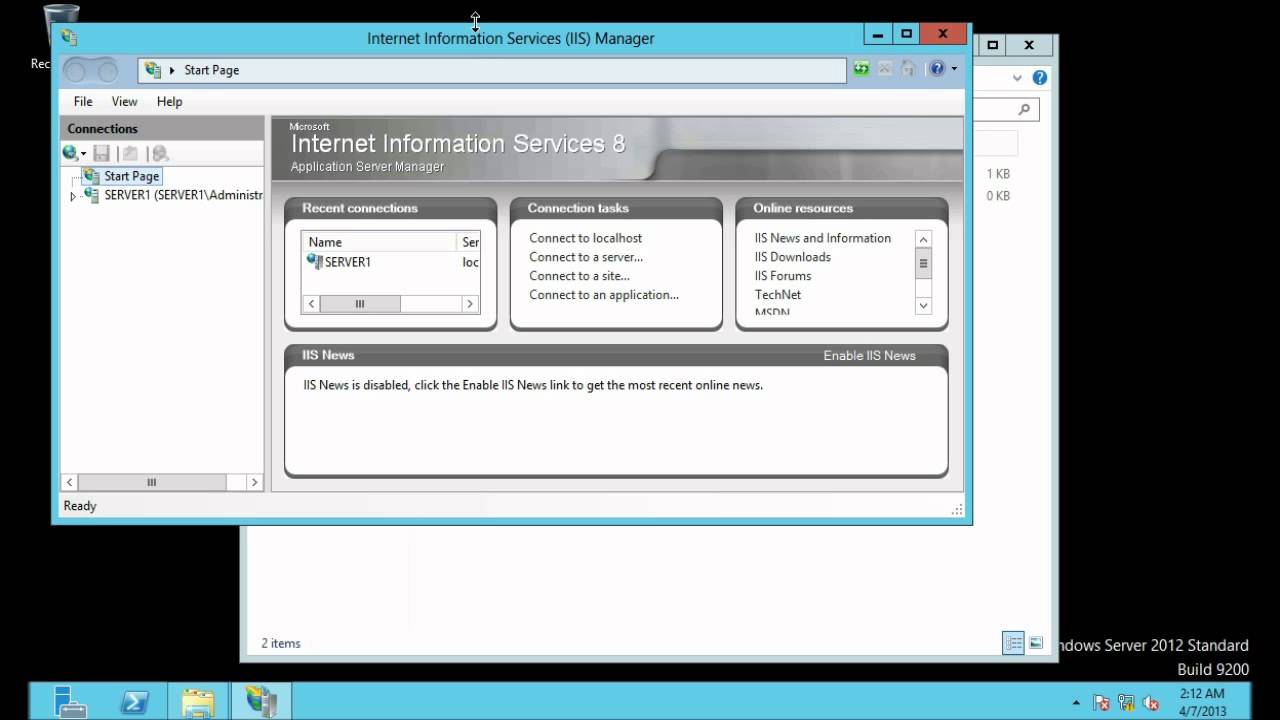Click the blue help question mark icon
This screenshot has width=1280, height=720.
point(937,69)
